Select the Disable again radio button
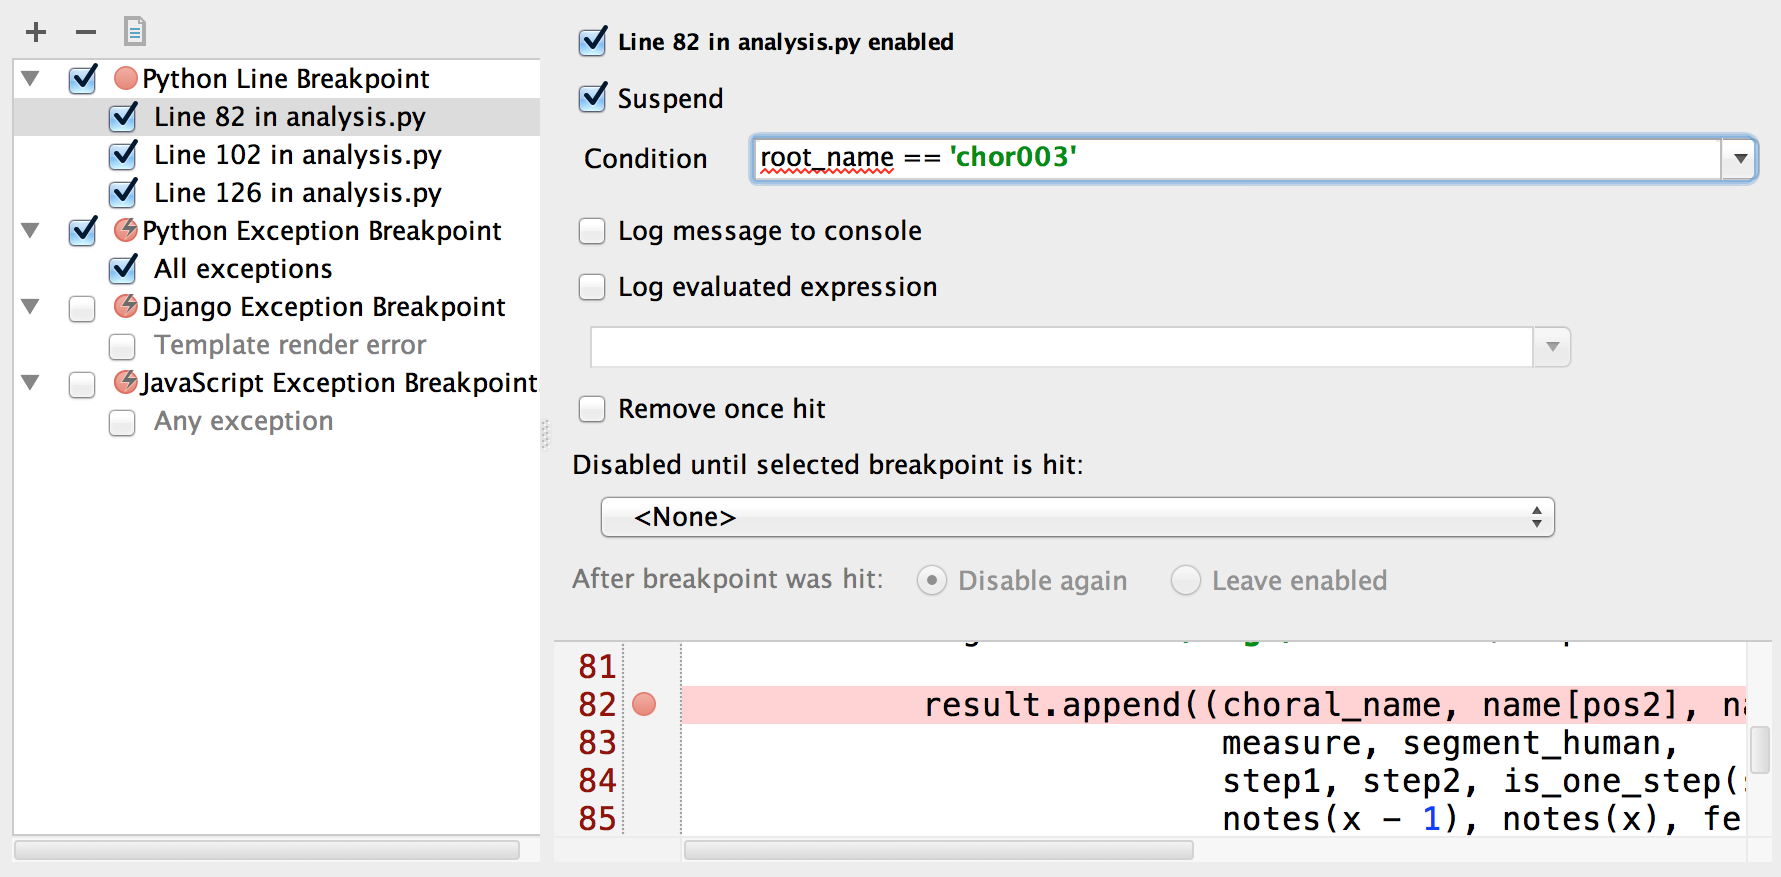 tap(931, 580)
